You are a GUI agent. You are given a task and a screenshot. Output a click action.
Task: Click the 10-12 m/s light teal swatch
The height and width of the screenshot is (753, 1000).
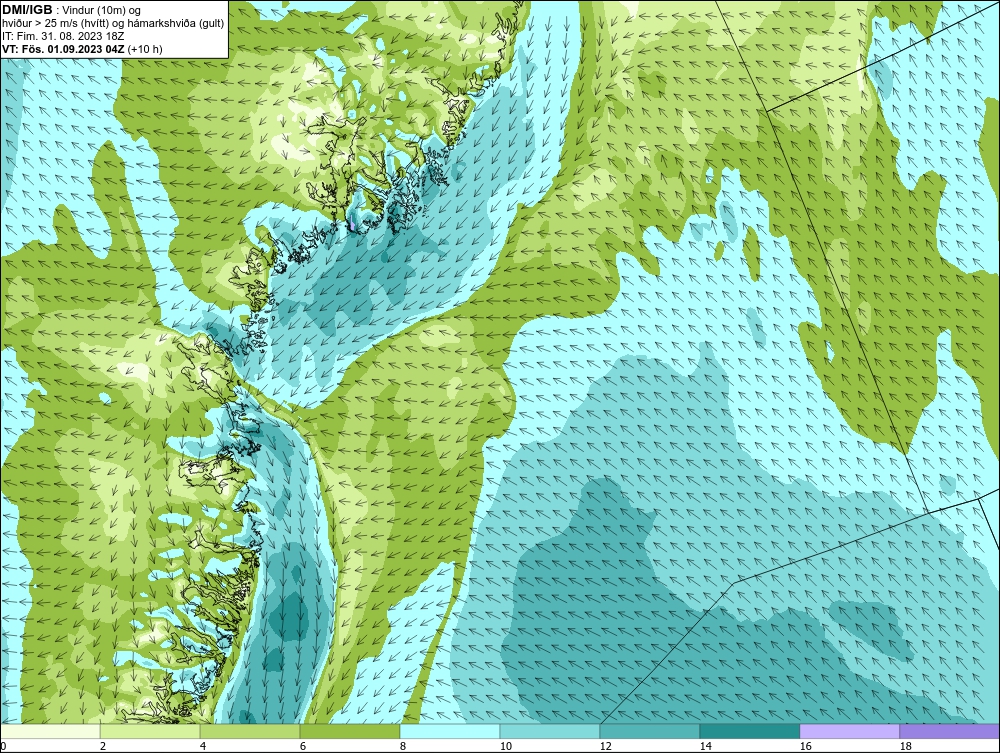[x=550, y=731]
